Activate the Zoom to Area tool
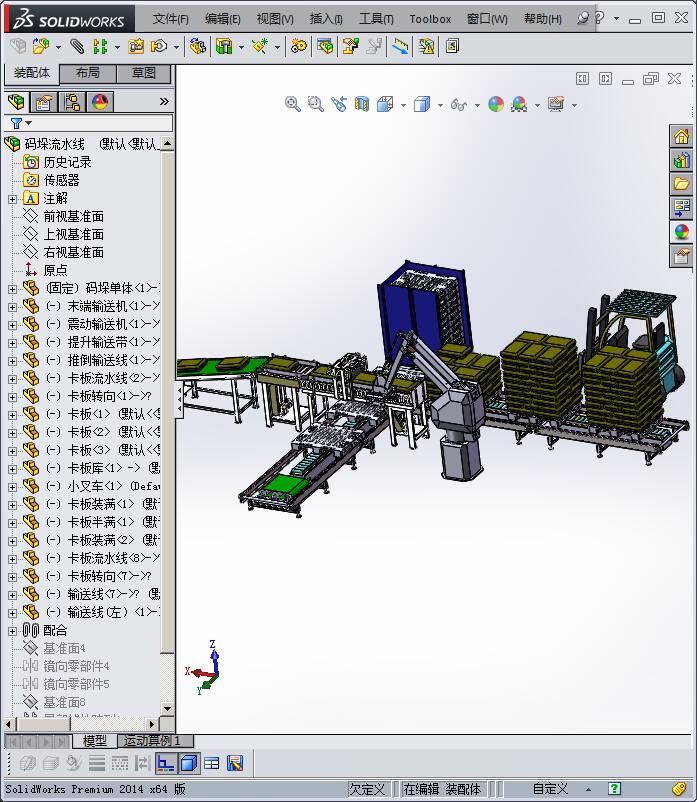This screenshot has width=697, height=802. (x=316, y=104)
